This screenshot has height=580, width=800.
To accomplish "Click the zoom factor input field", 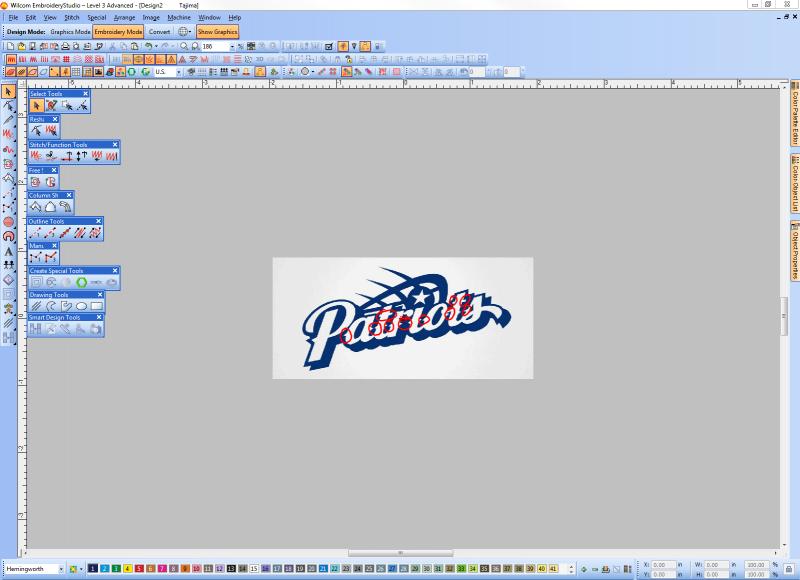I will tap(215, 46).
